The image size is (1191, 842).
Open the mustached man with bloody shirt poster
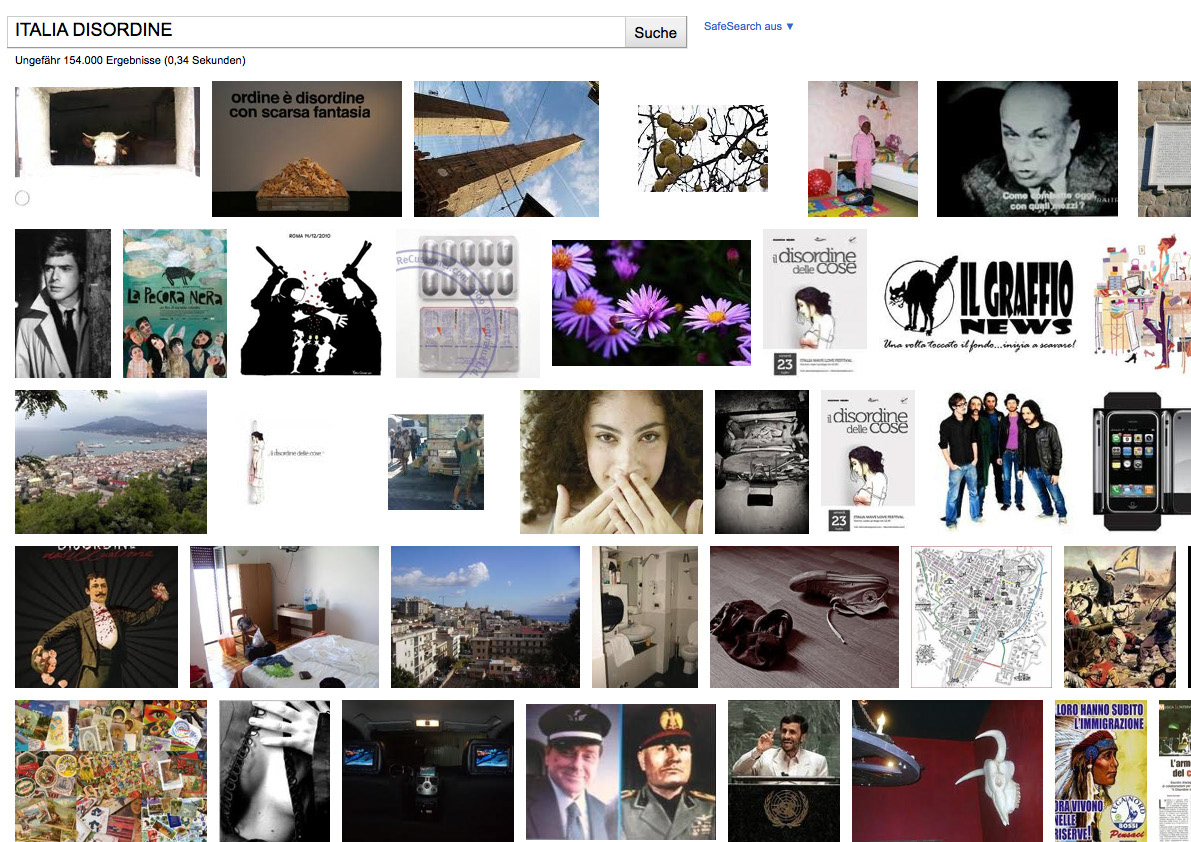point(96,617)
